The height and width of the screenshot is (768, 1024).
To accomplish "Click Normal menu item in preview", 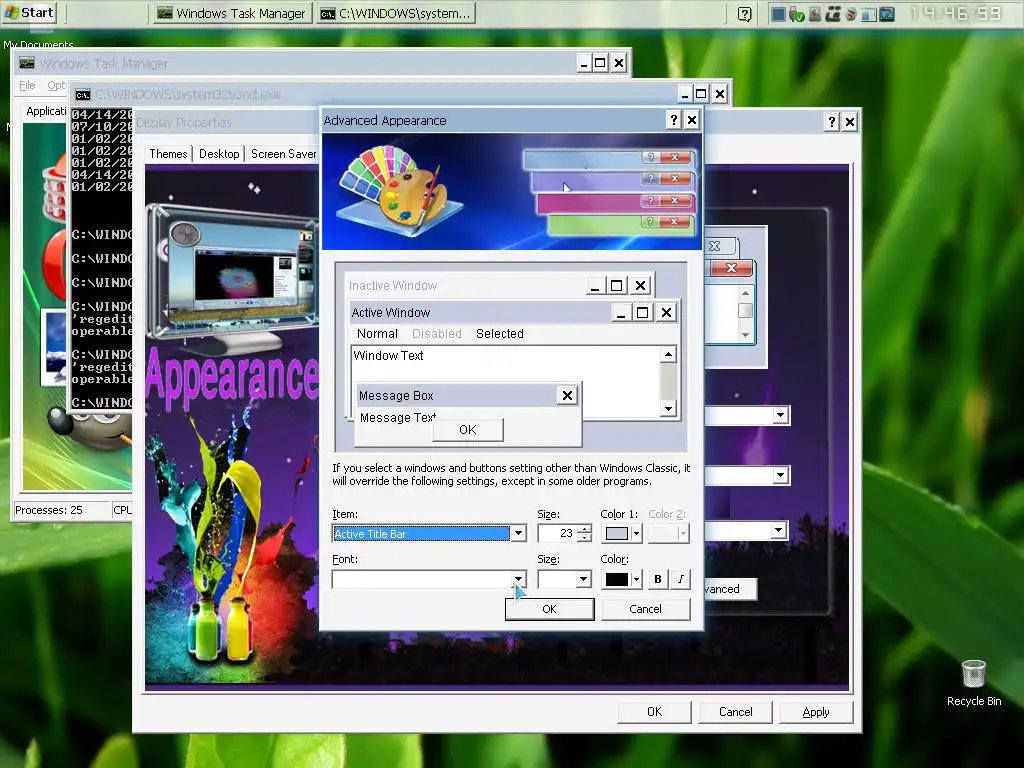I will 377,334.
